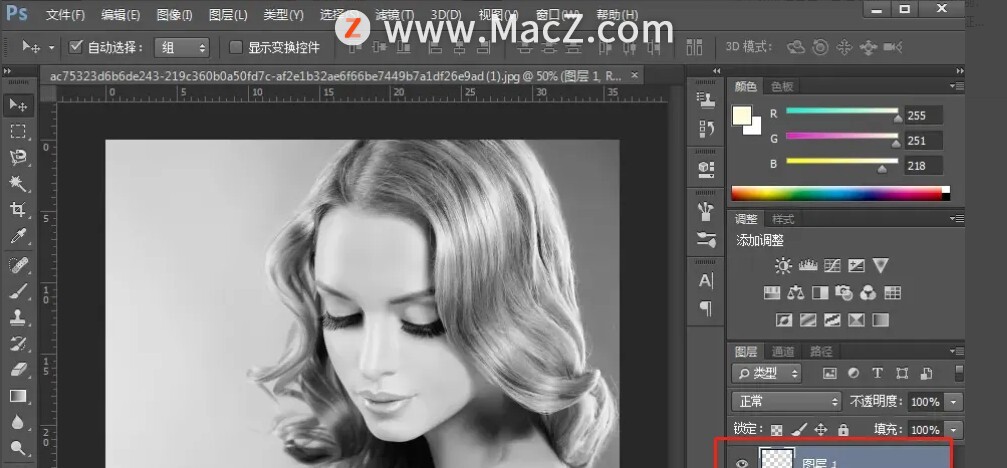Add a Black & White adjustment

pyautogui.click(x=820, y=293)
